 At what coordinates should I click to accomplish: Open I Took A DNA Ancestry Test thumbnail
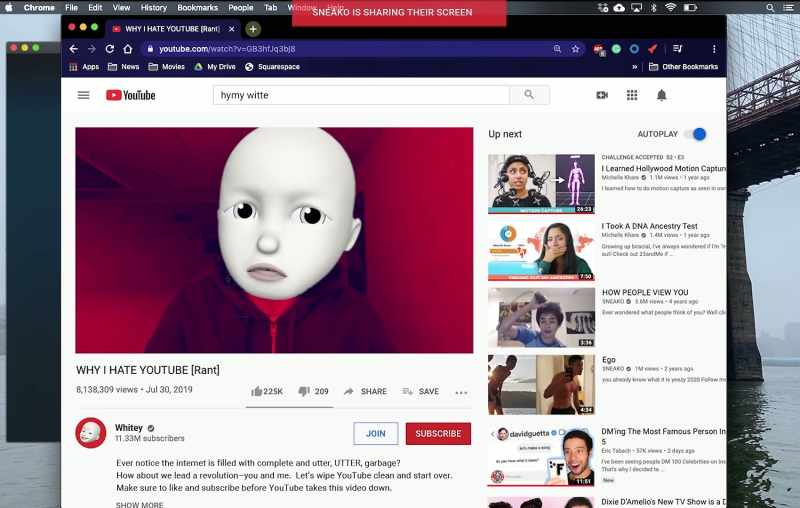(541, 251)
